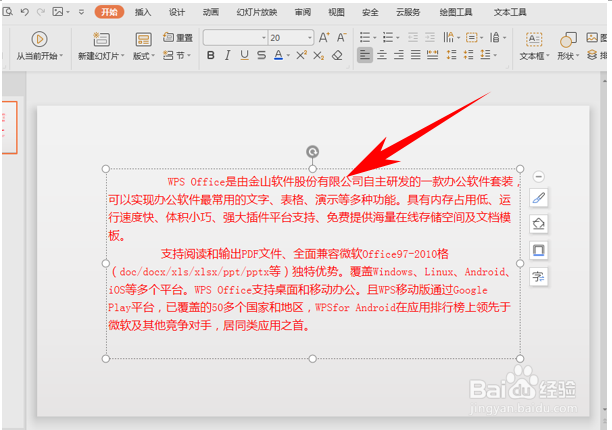This screenshot has height=430, width=612.
Task: Open the 设计 tab
Action: pos(176,12)
